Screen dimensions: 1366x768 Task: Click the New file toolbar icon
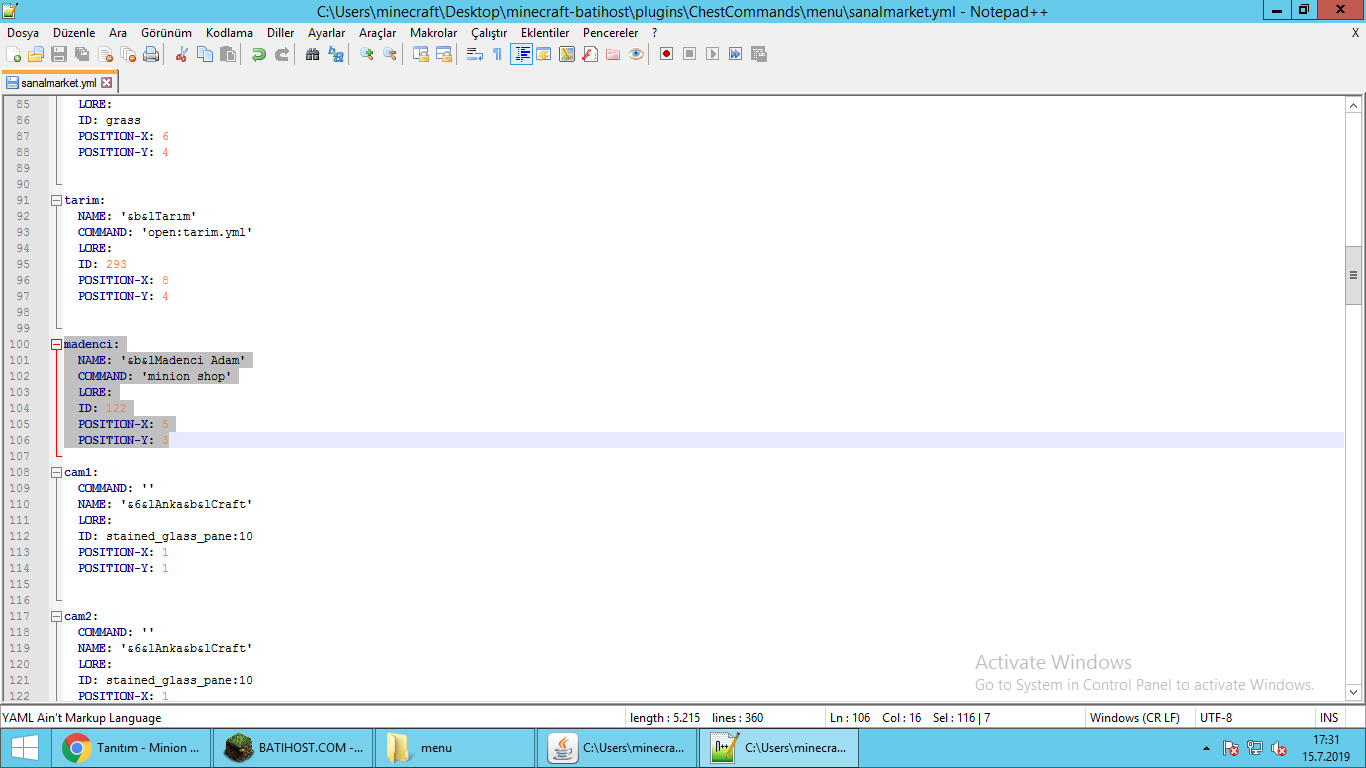click(x=14, y=54)
